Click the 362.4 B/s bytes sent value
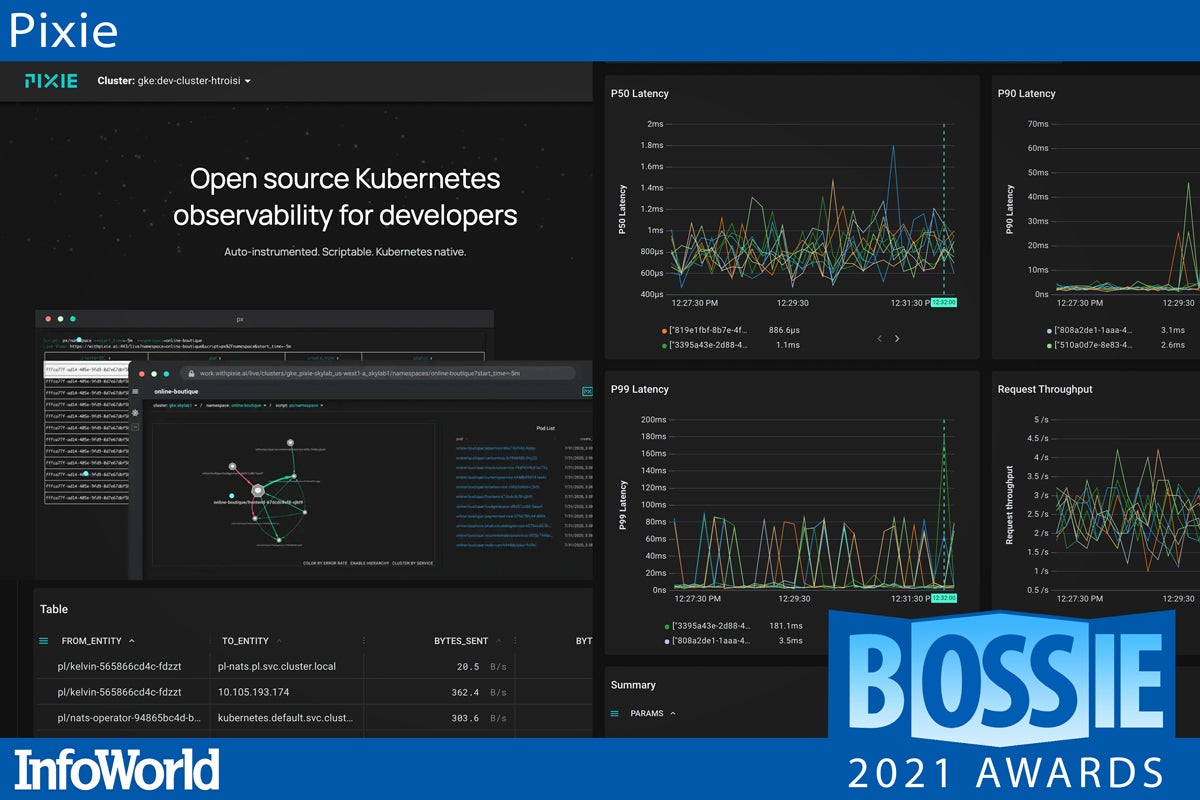The width and height of the screenshot is (1200, 800). [478, 692]
